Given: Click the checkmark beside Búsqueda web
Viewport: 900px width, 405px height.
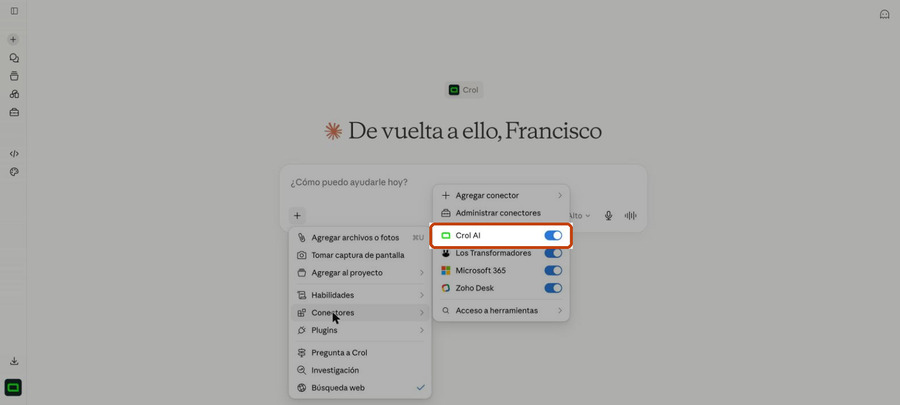Looking at the screenshot, I should [x=421, y=388].
